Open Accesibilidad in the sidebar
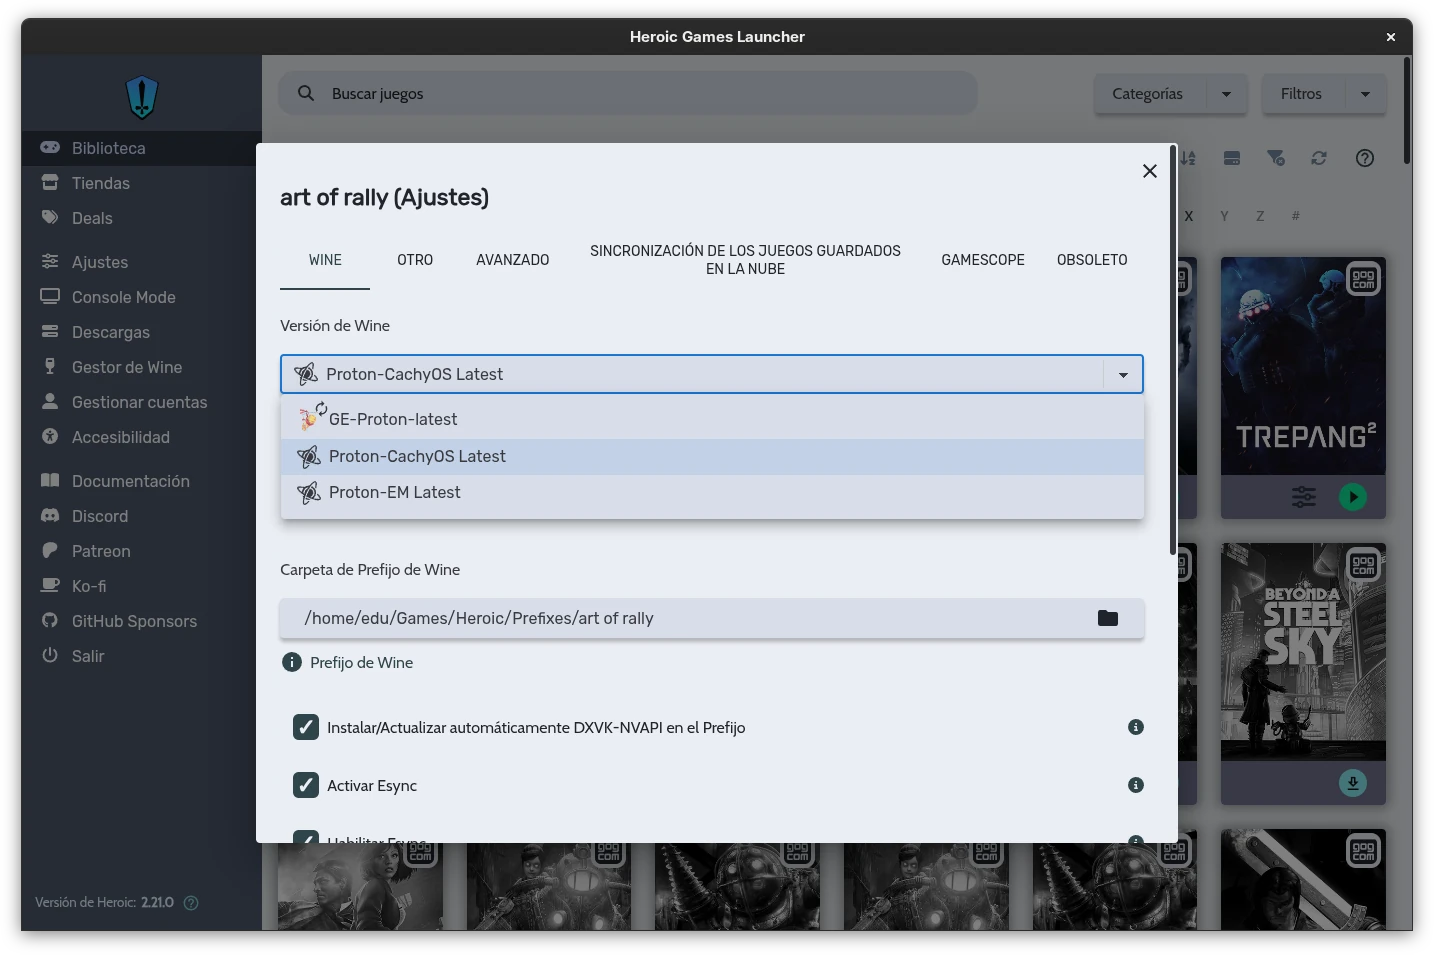1434x955 pixels. tap(141, 437)
